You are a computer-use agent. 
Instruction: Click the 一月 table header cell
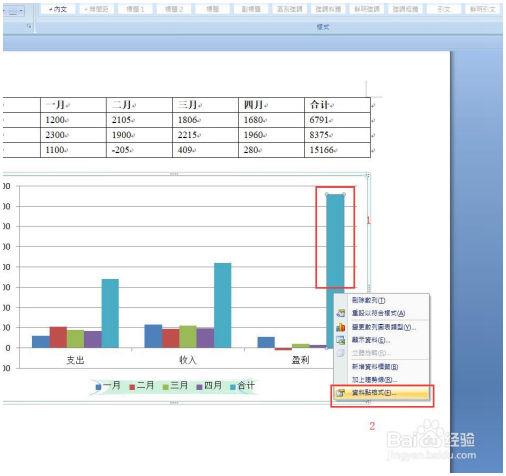[x=73, y=105]
